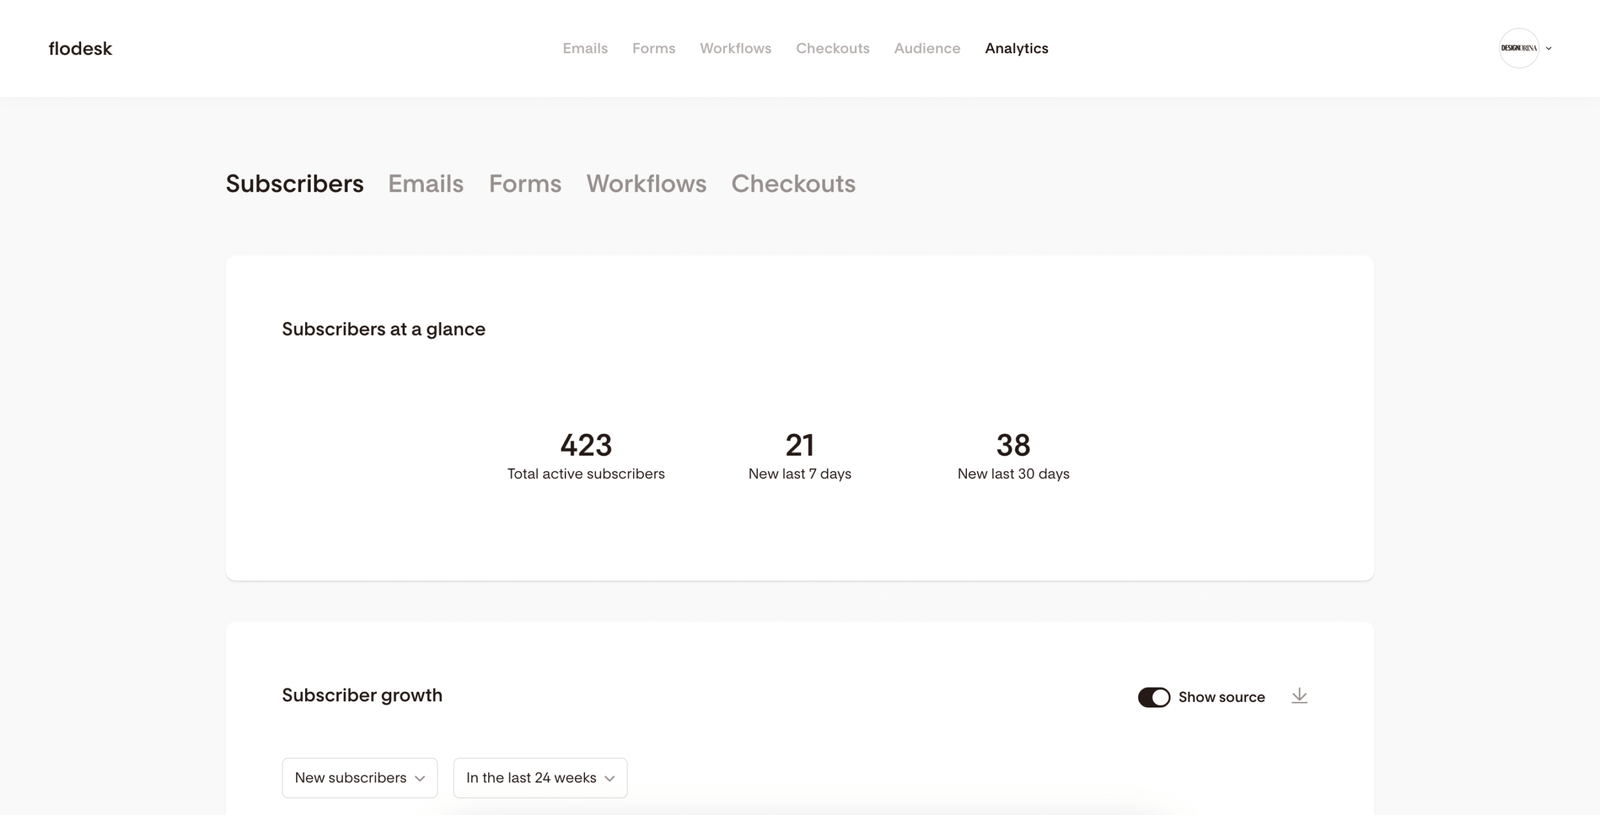1600x815 pixels.
Task: Navigate to Workflows in top navigation
Action: pos(735,48)
